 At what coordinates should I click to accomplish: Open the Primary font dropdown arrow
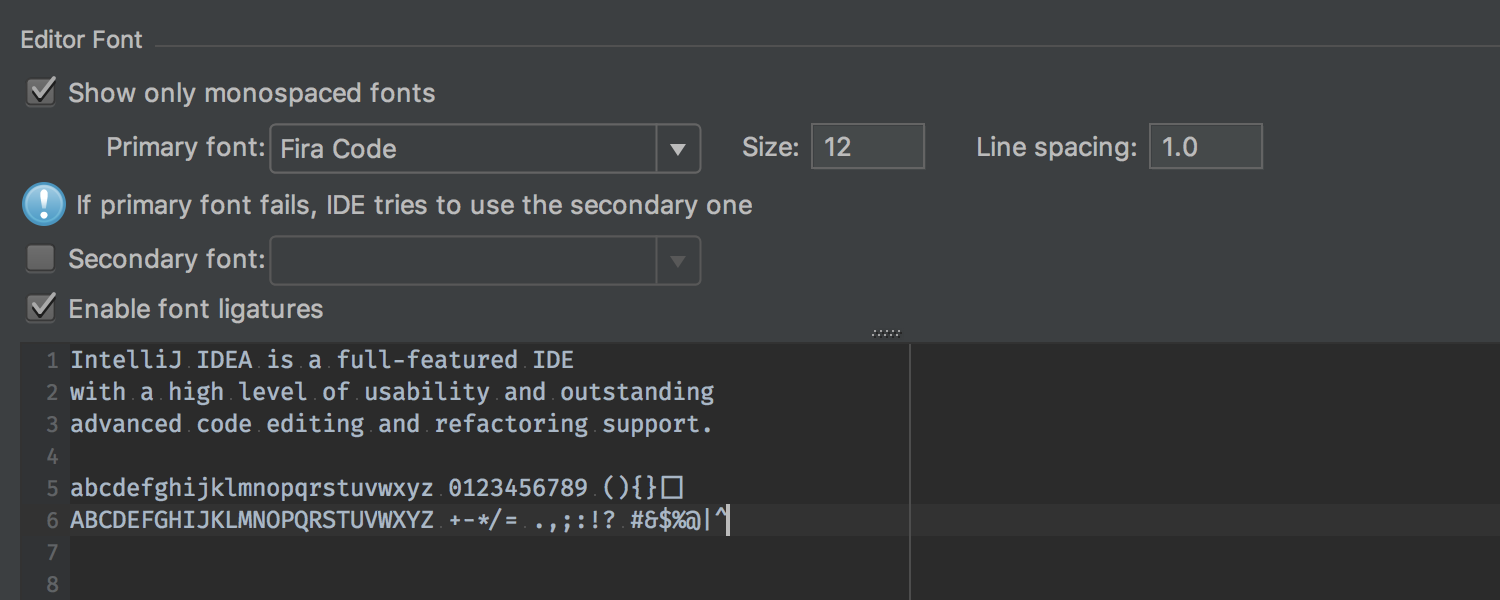click(678, 149)
